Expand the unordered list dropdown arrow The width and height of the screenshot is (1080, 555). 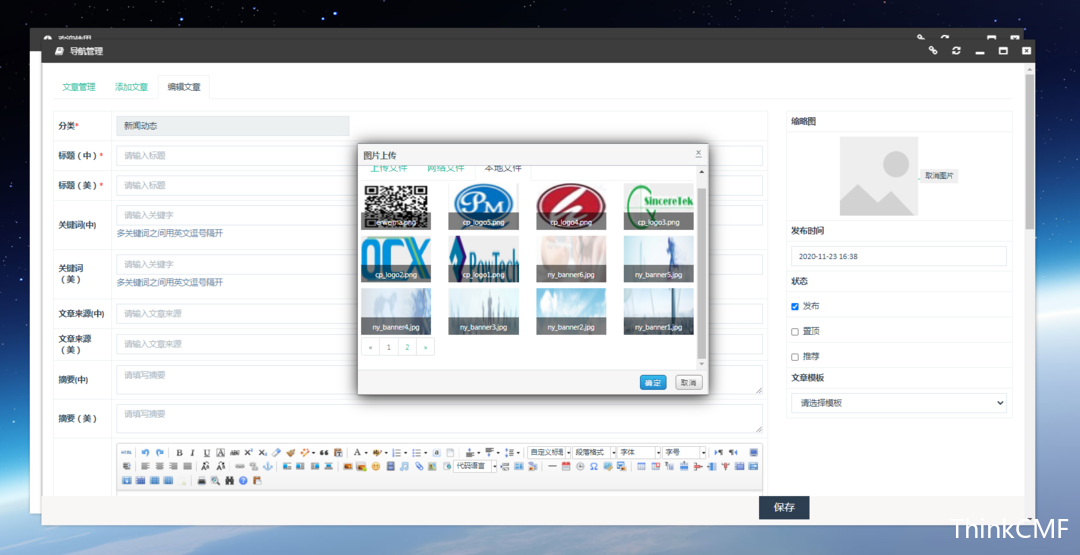pyautogui.click(x=426, y=453)
